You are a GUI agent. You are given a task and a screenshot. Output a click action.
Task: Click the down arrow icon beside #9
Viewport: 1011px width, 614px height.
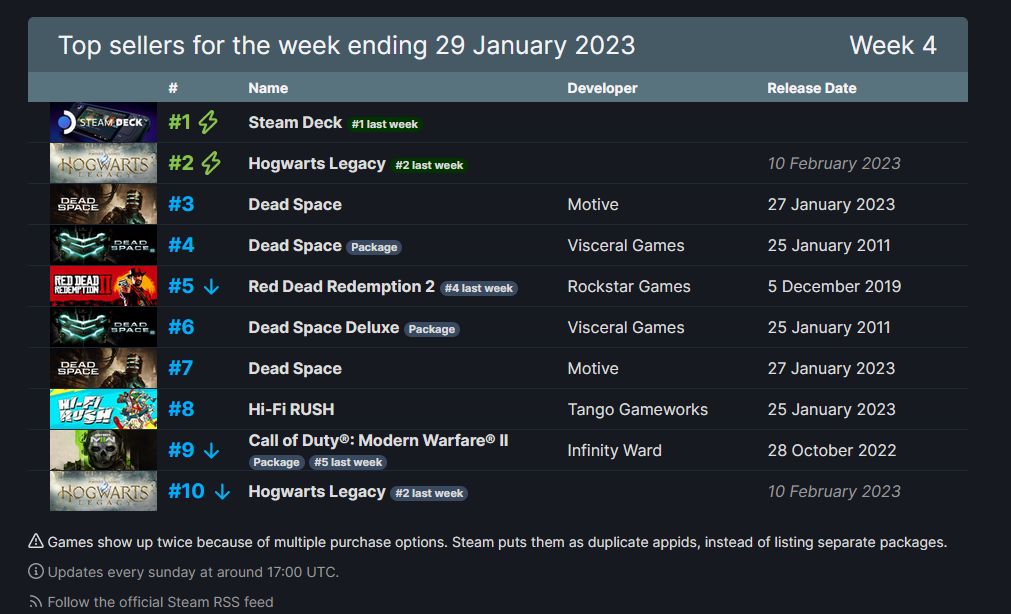click(211, 451)
